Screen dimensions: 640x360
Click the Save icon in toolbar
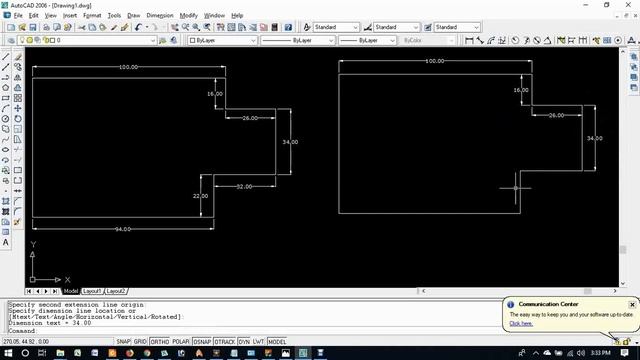pos(33,27)
